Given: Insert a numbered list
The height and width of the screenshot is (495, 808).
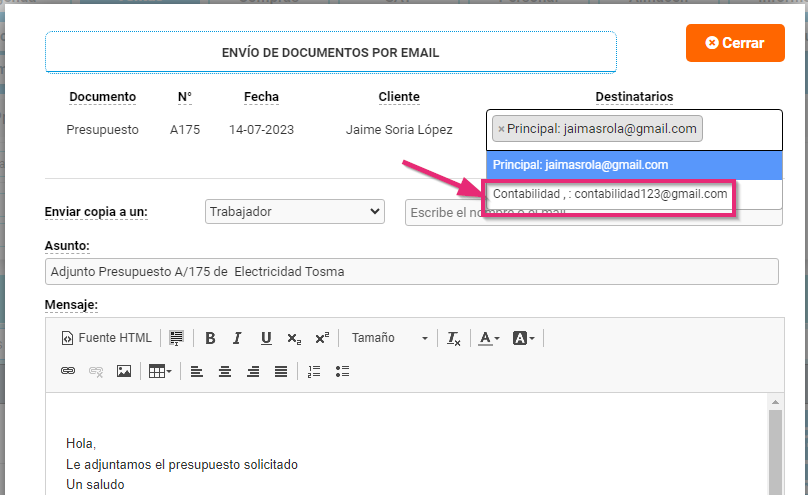Looking at the screenshot, I should (x=314, y=371).
